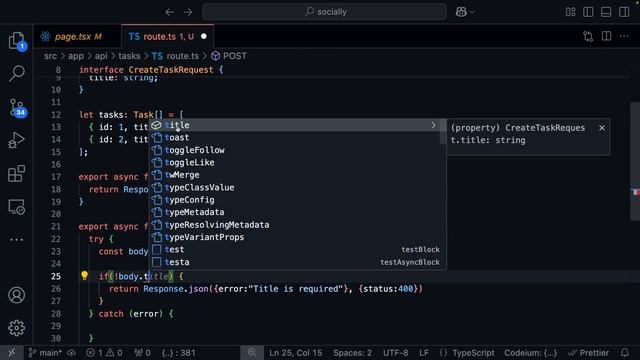The height and width of the screenshot is (360, 640).
Task: Toggle the bottom panel
Action: [x=606, y=12]
